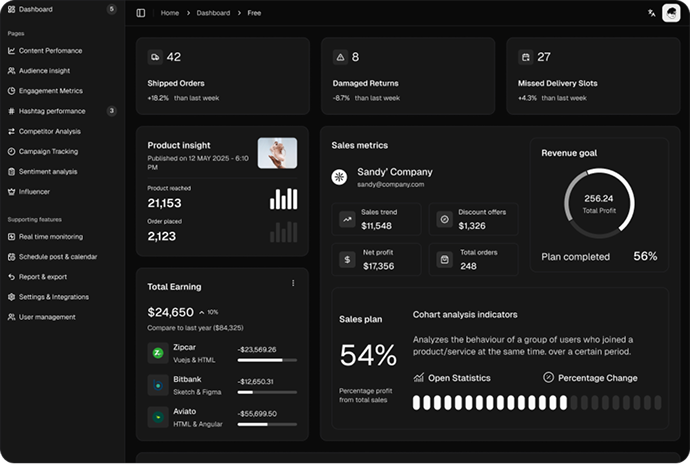Toggle the sidebar collapse icon
This screenshot has height=464, width=690.
pyautogui.click(x=141, y=13)
